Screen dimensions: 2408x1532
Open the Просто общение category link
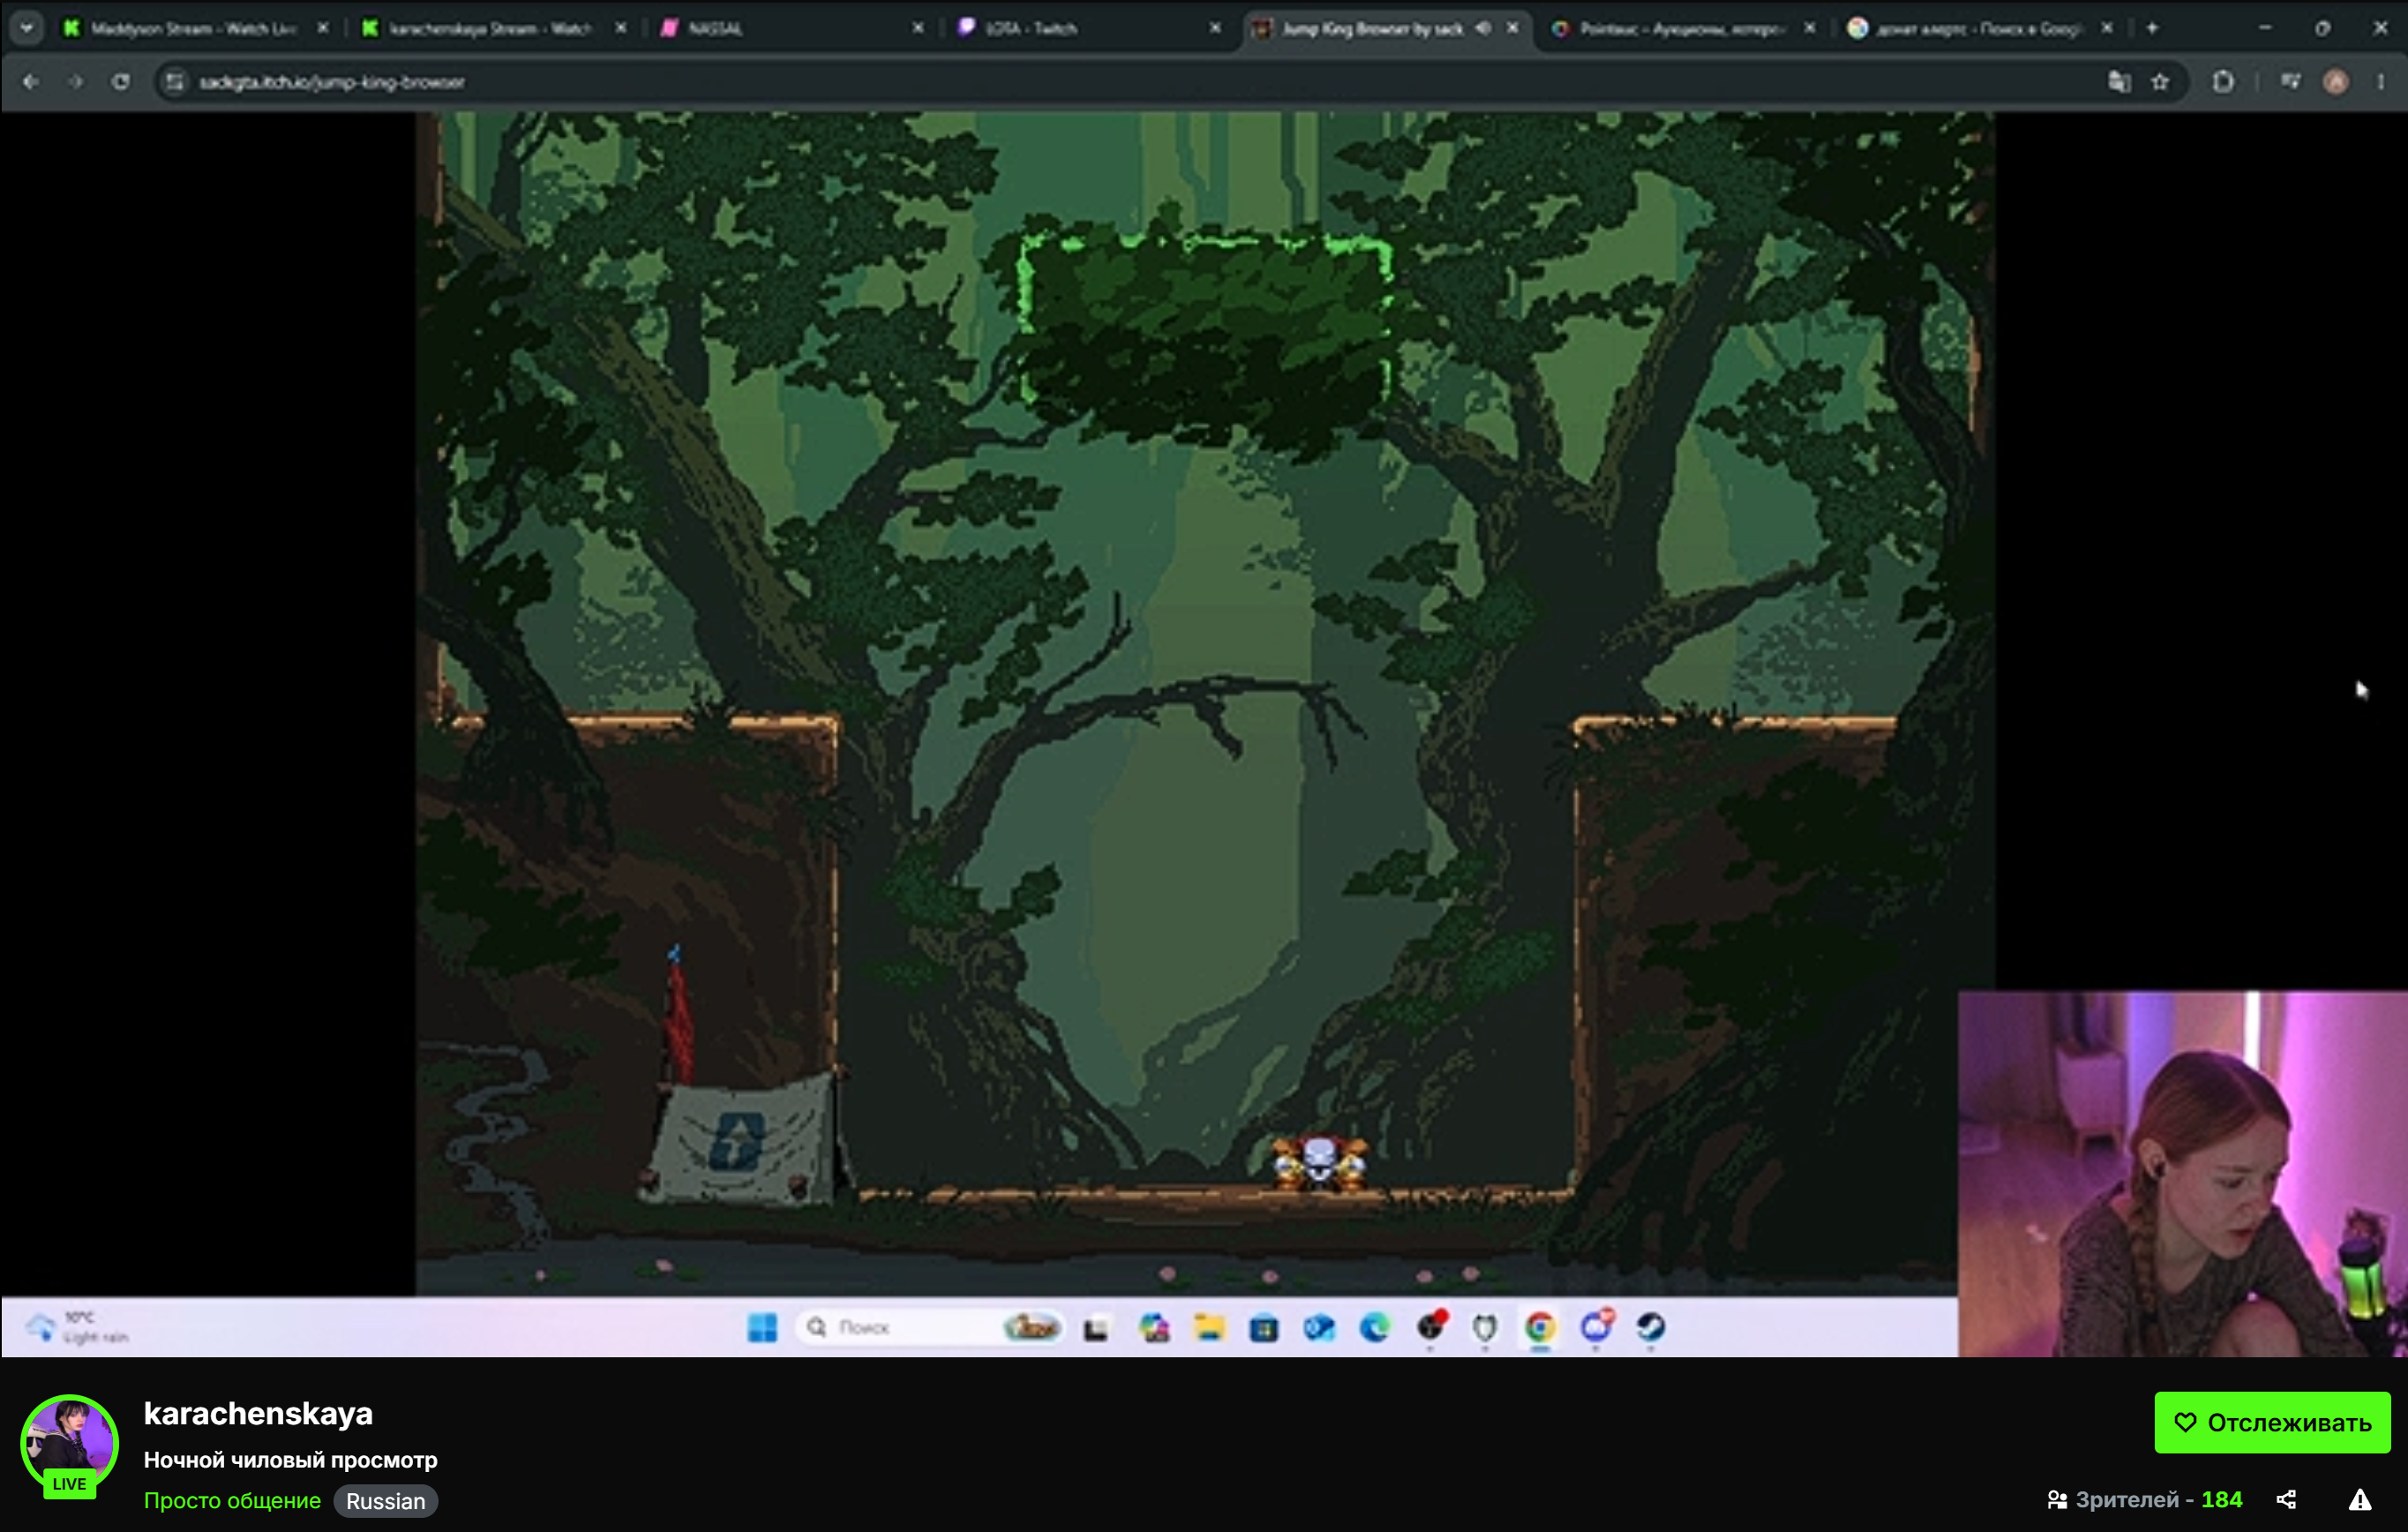232,1501
